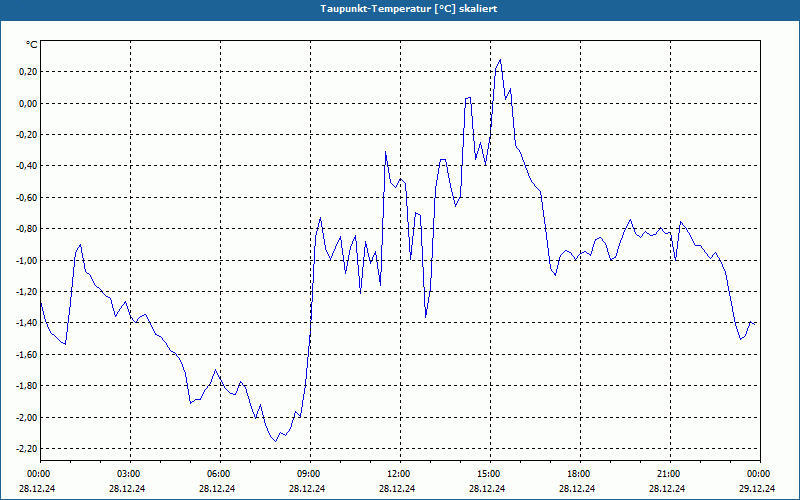Click the curve's lowest point before 09:00

[x=276, y=441]
